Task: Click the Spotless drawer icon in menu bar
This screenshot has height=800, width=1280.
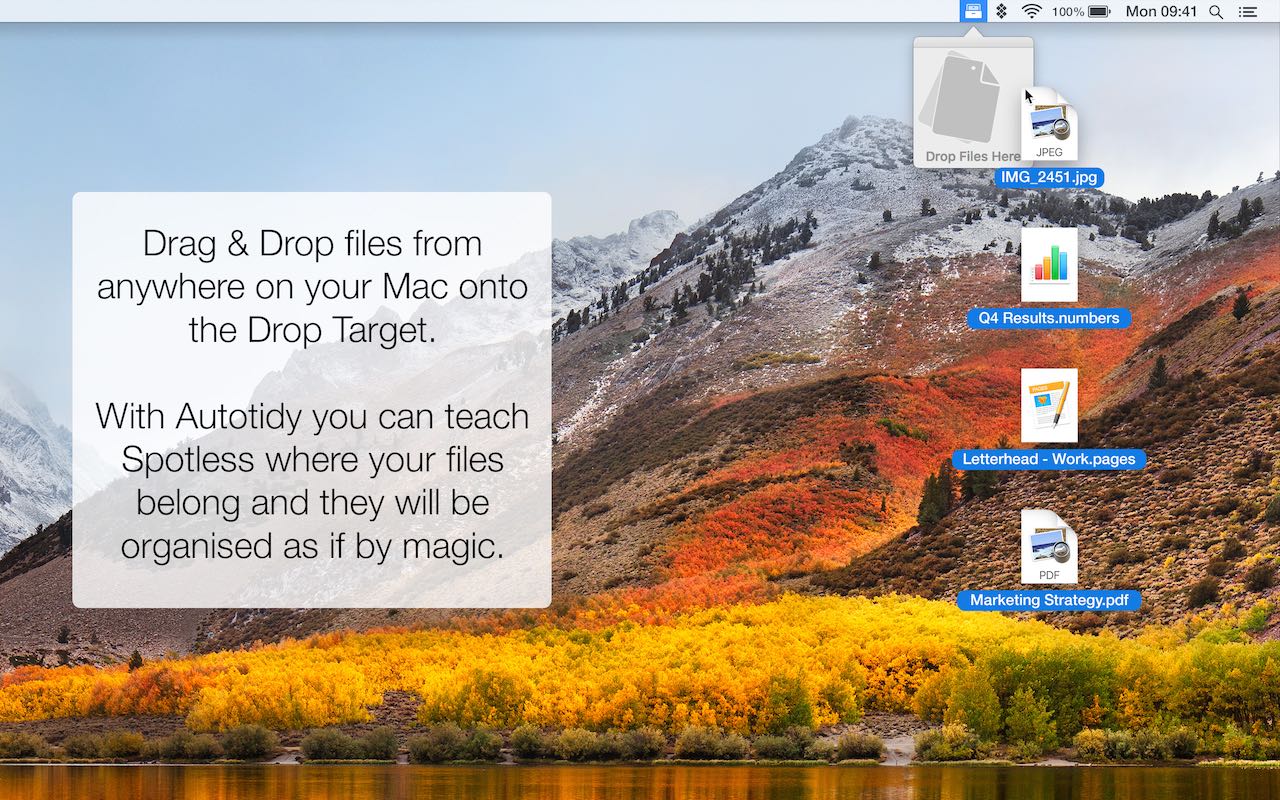Action: pos(972,11)
